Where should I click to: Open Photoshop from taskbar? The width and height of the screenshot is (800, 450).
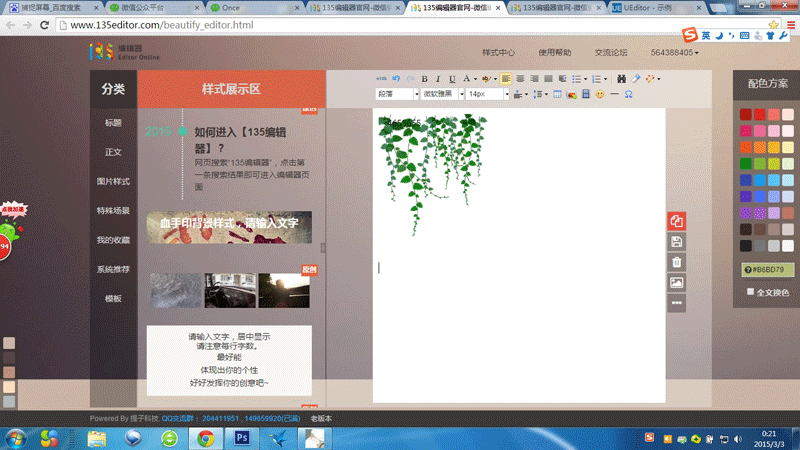pos(242,438)
